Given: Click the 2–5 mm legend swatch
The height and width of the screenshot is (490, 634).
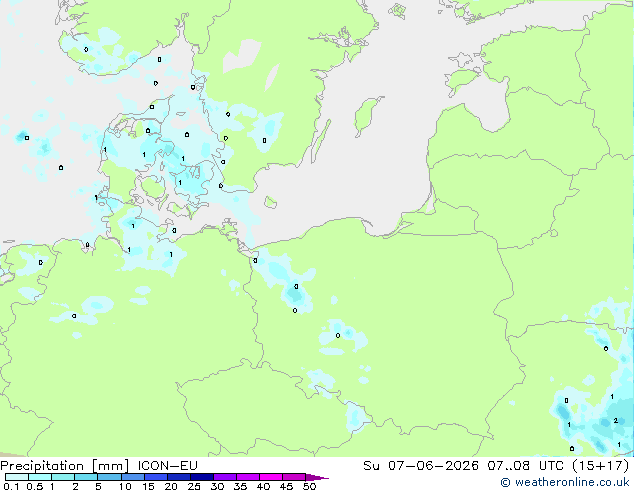Looking at the screenshot, I should [86, 477].
